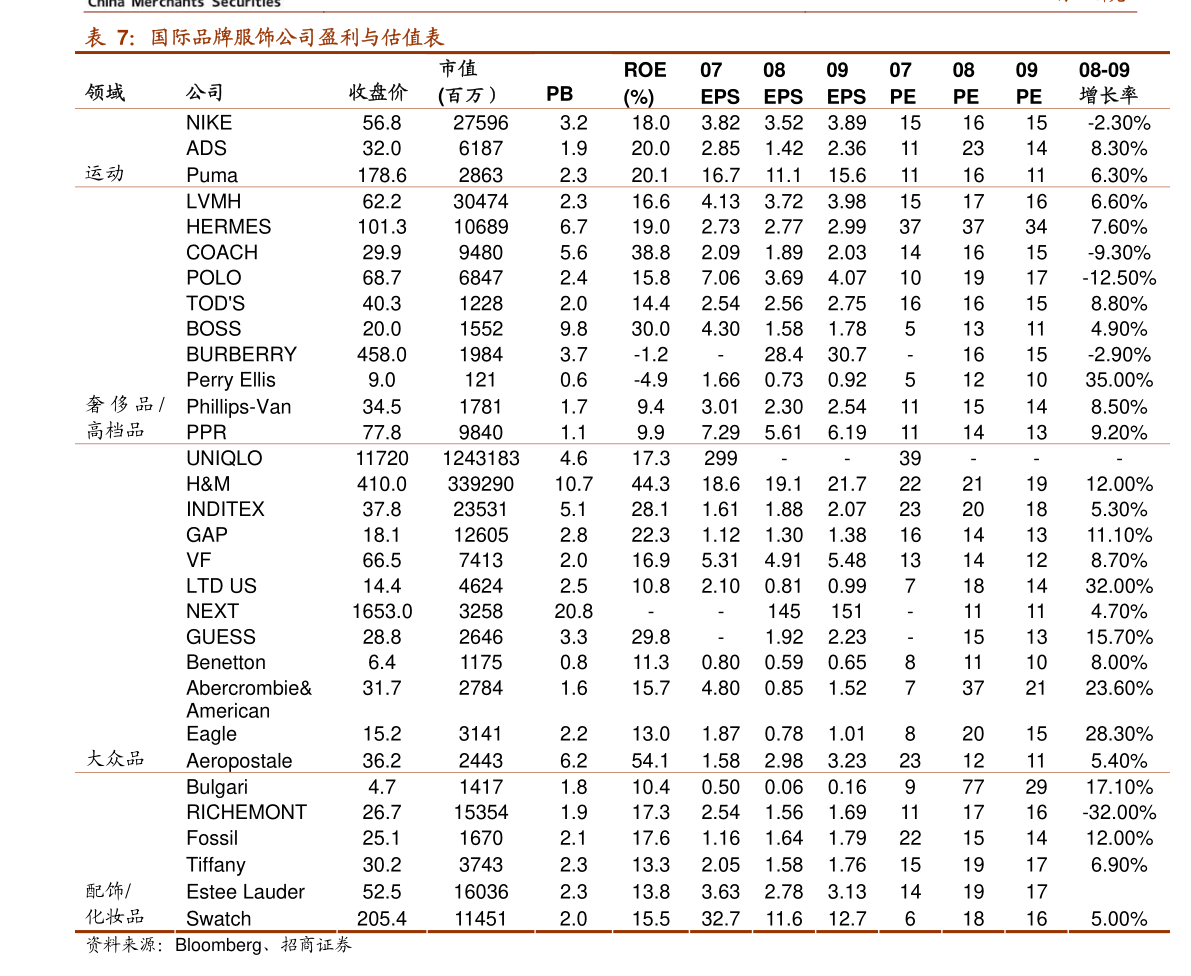This screenshot has width=1191, height=976.
Task: Select the LVMH row label
Action: [x=213, y=202]
